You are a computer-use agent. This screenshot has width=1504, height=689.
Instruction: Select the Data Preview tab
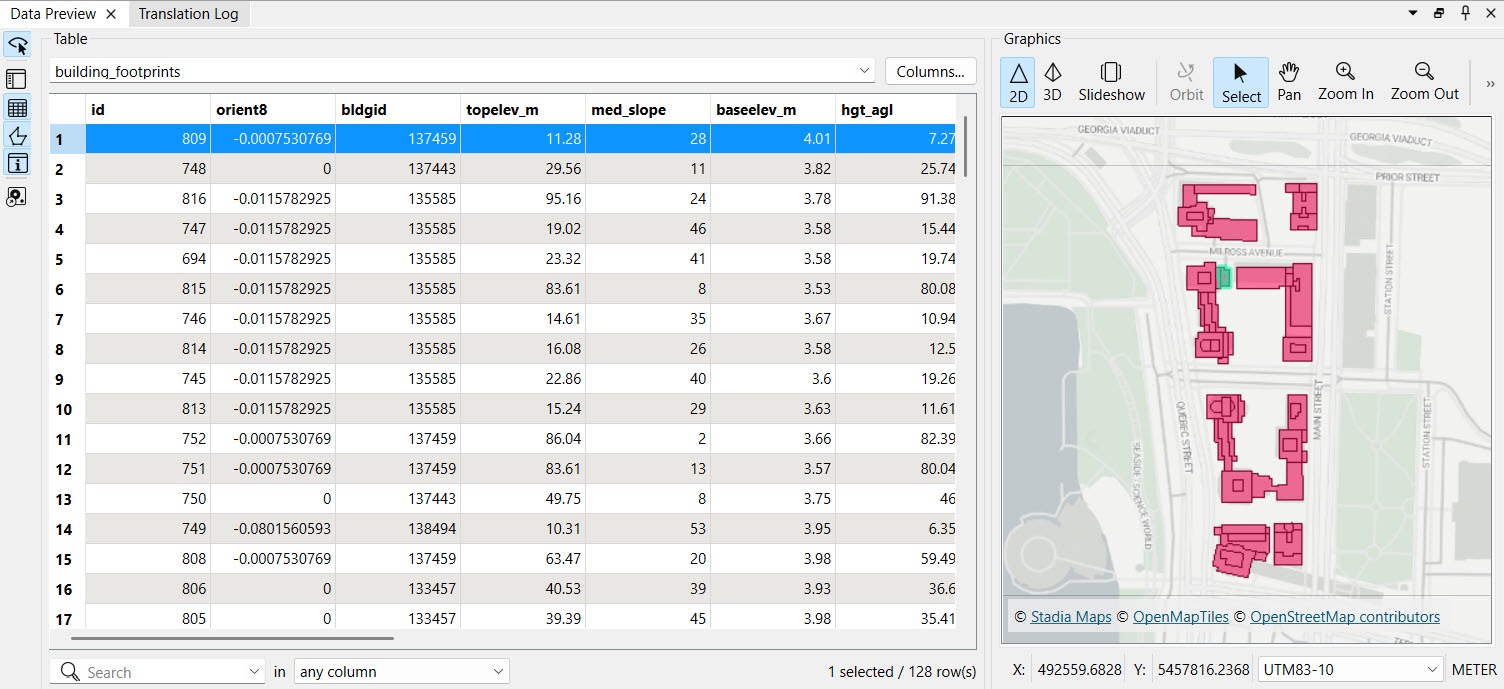coord(53,14)
